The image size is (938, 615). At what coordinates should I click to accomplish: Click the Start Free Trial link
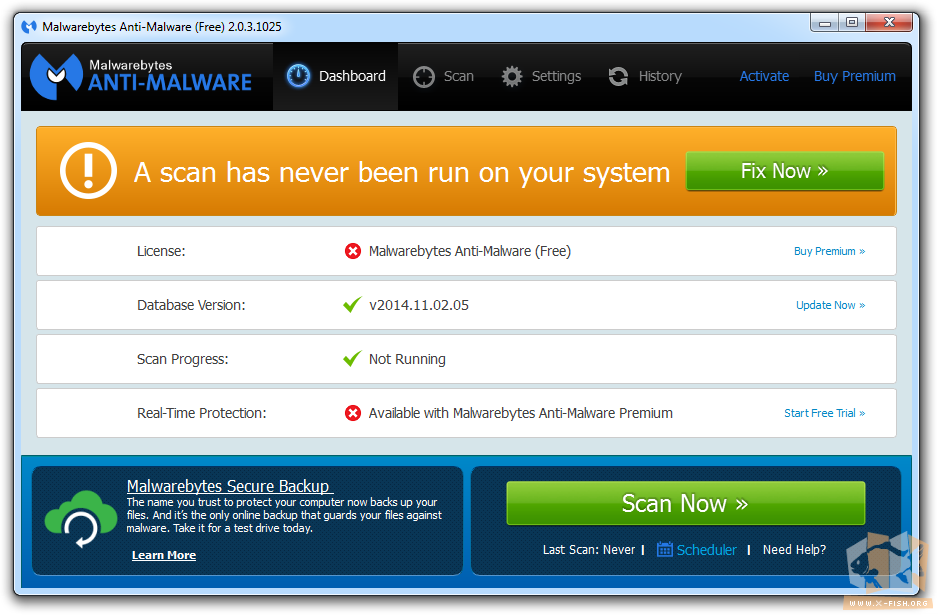click(824, 413)
